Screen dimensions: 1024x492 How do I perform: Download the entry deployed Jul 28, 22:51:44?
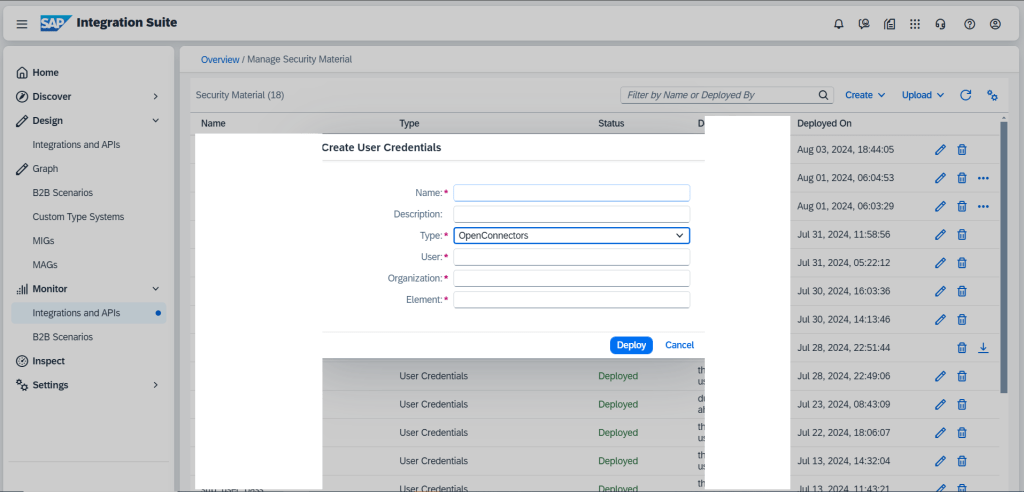tap(983, 348)
